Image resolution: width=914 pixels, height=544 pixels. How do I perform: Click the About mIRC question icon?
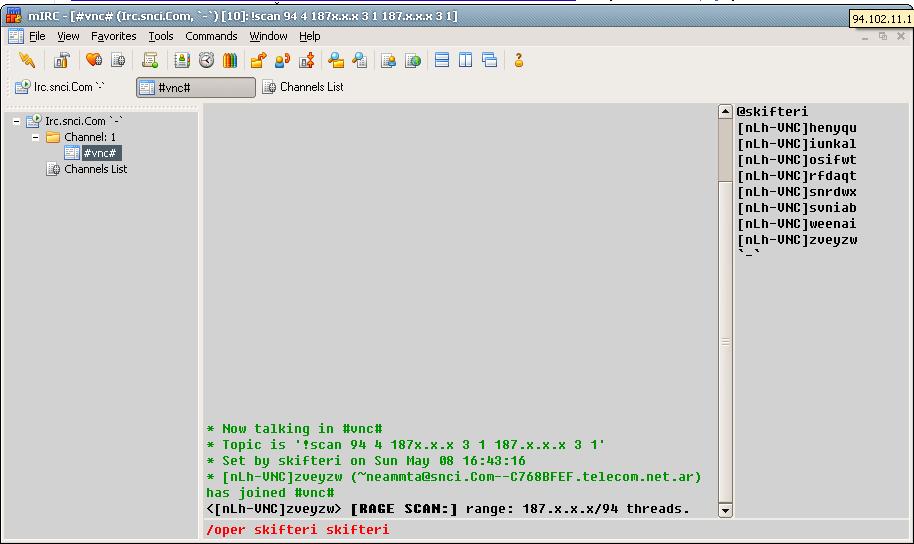[x=518, y=60]
